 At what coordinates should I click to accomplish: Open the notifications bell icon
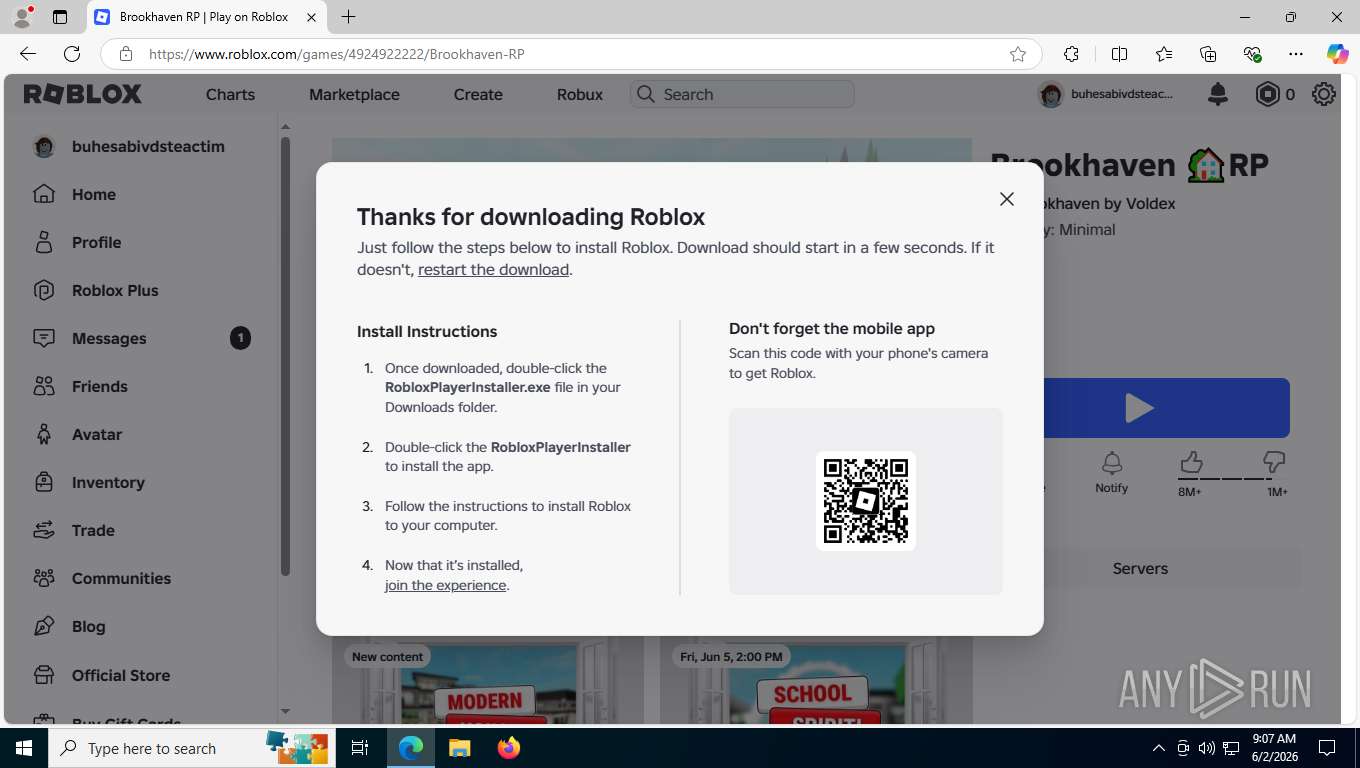(1218, 94)
